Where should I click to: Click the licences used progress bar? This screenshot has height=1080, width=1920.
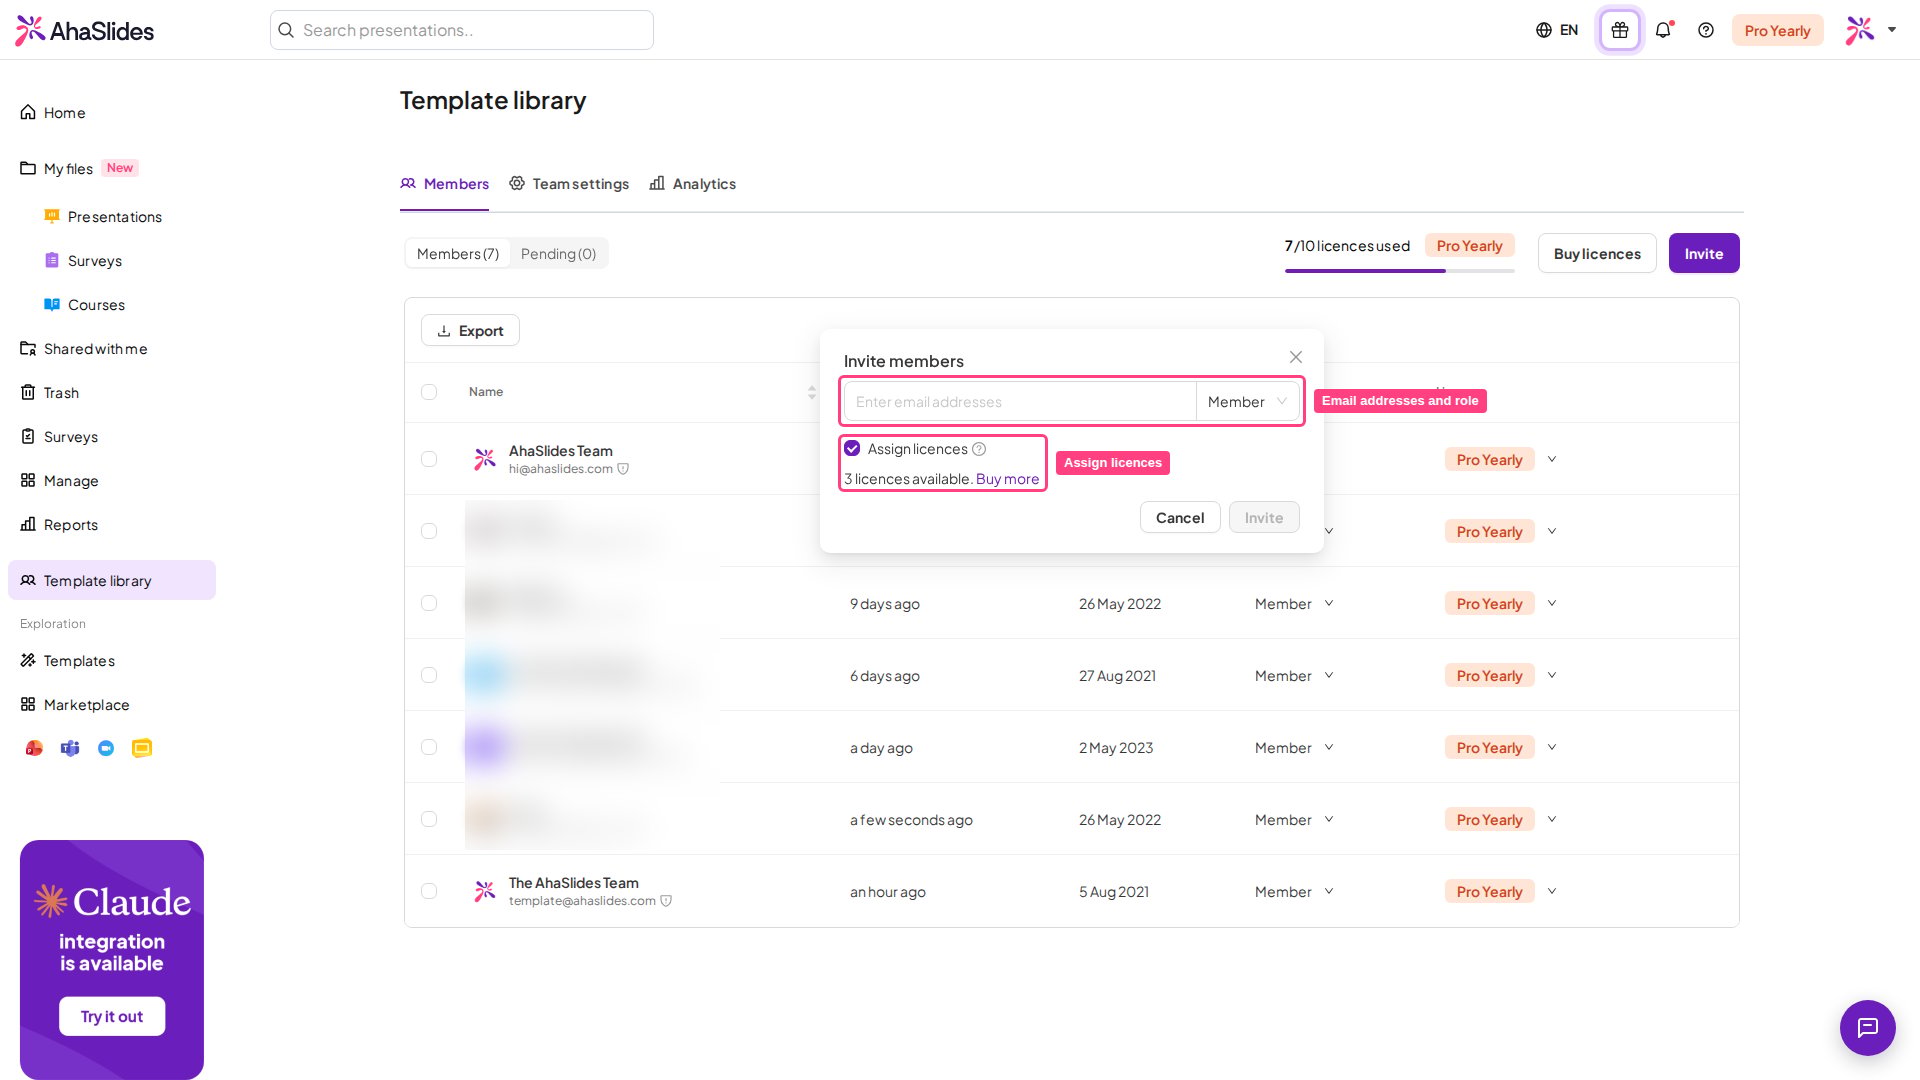pyautogui.click(x=1399, y=271)
